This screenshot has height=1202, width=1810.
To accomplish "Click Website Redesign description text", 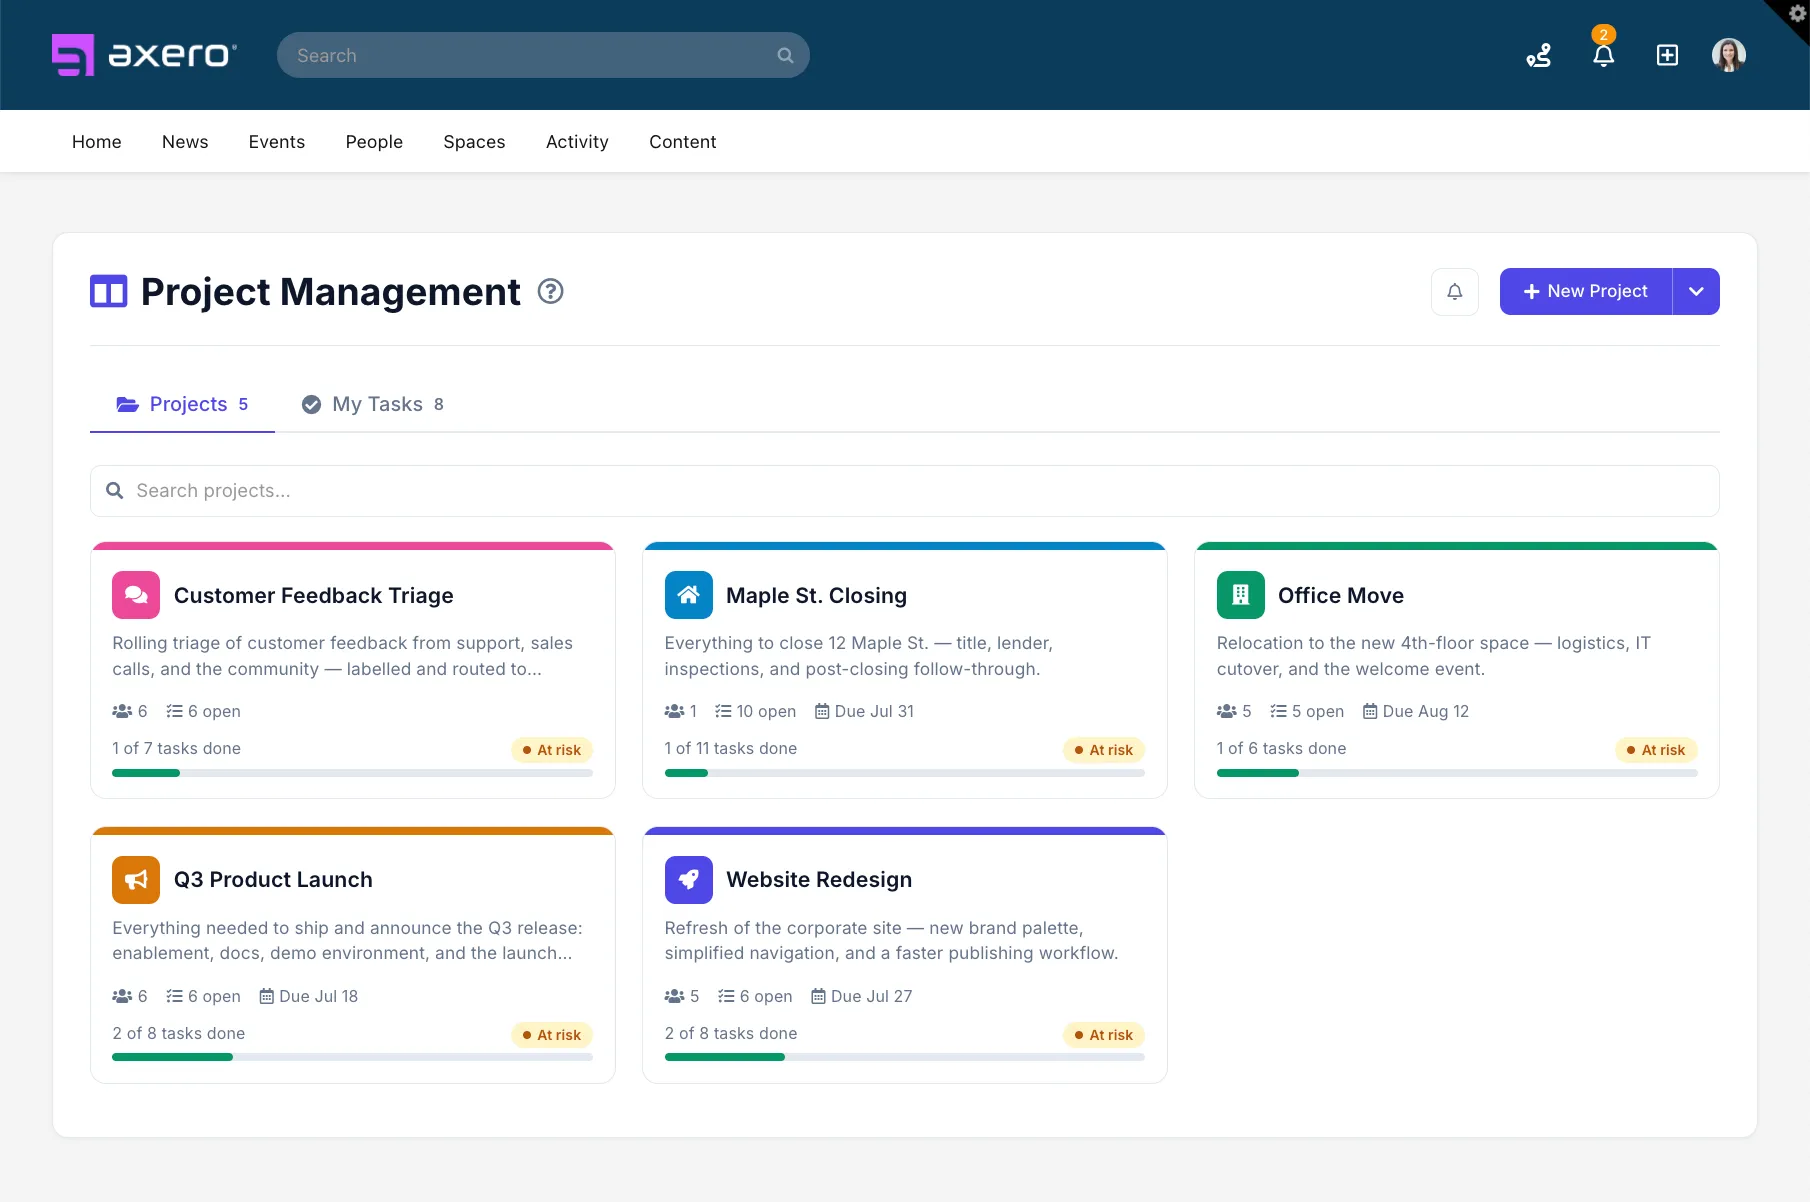I will point(891,941).
